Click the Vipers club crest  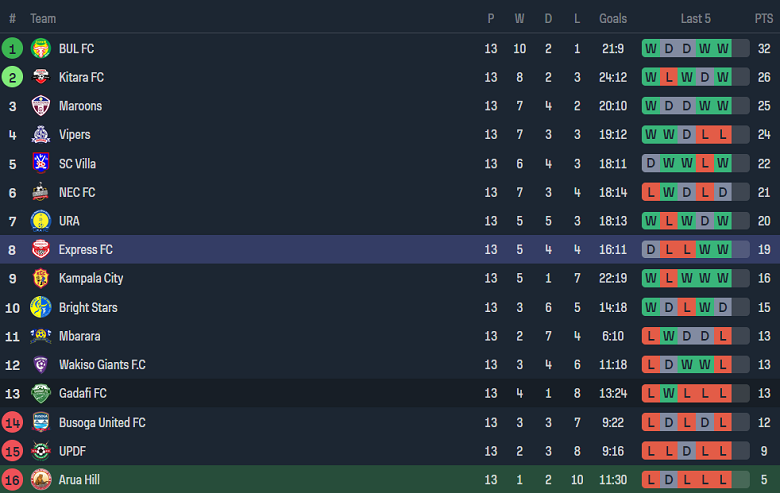[x=41, y=135]
